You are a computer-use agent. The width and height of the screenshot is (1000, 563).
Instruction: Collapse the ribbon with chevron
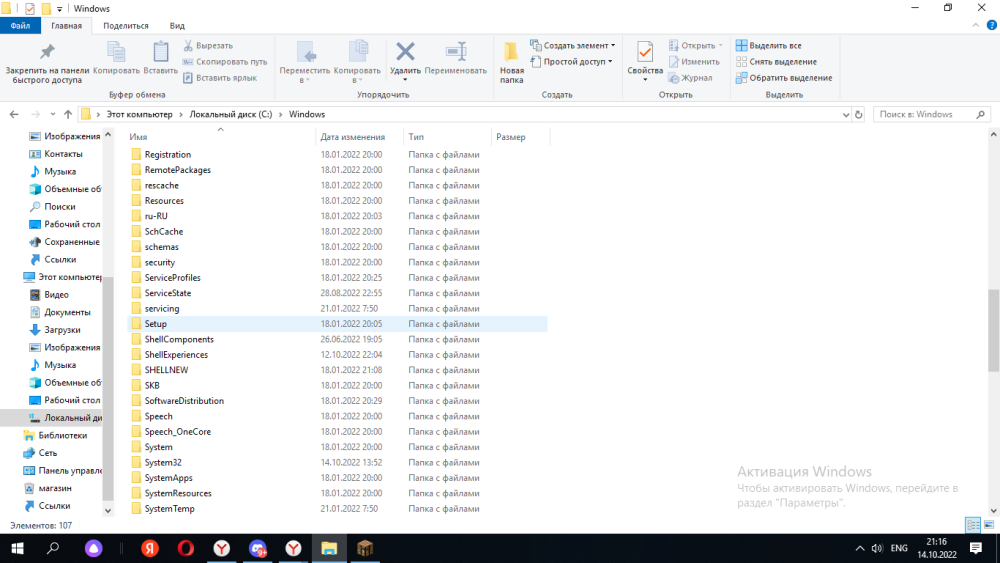tap(976, 26)
